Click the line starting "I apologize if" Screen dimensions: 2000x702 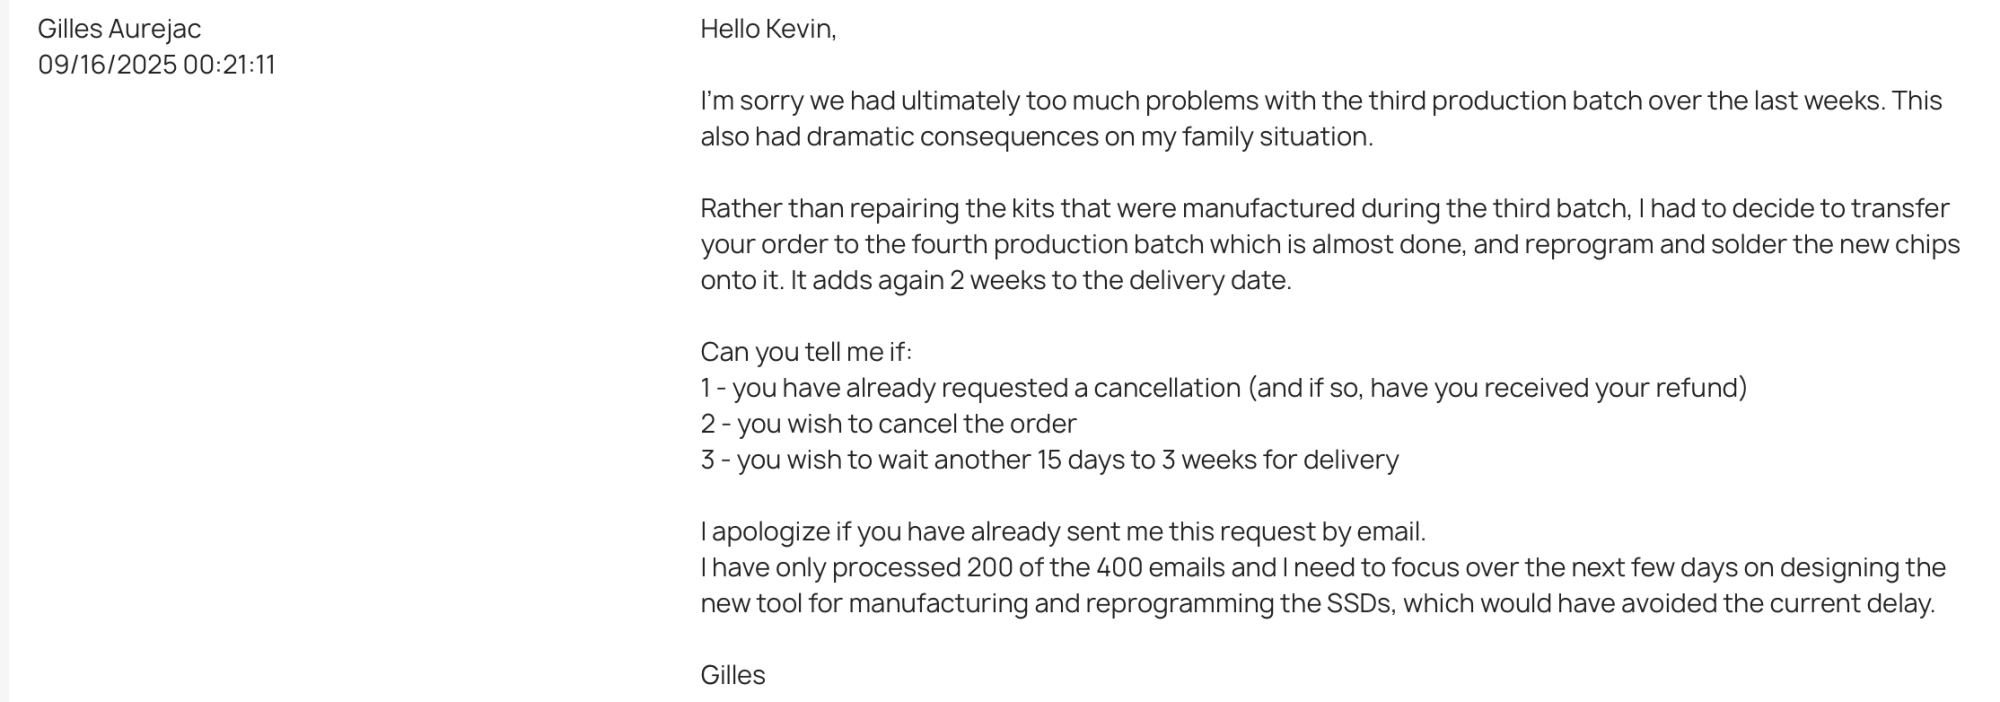[1062, 532]
